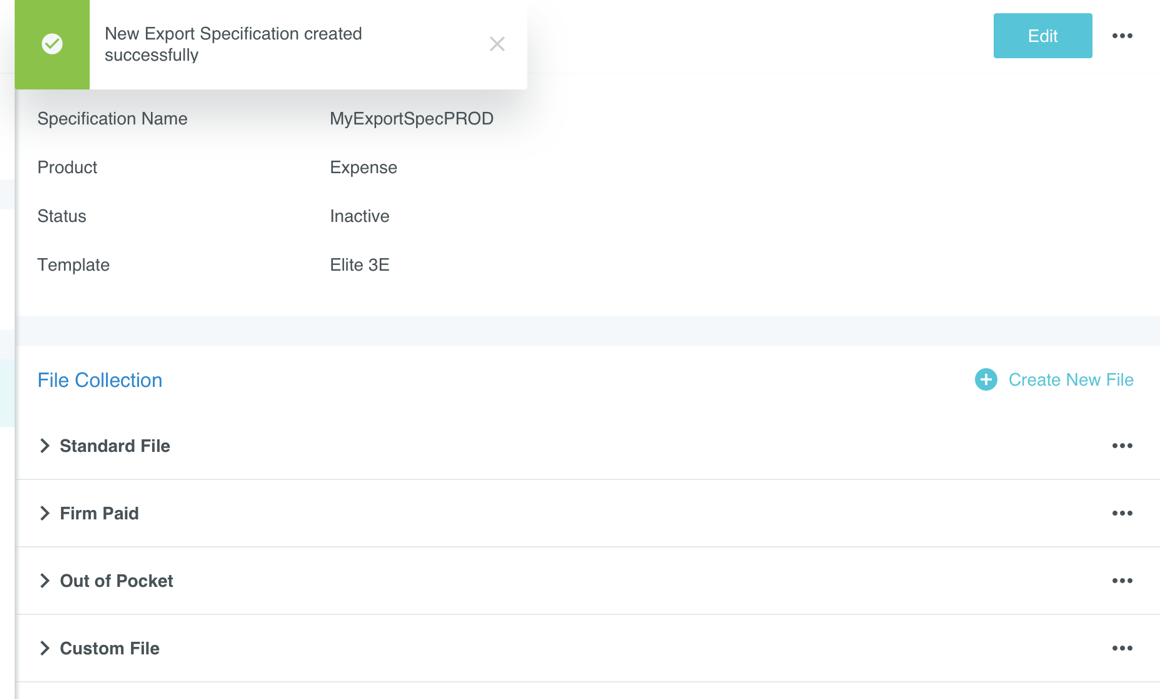Click the plus icon for Create New File

tap(986, 380)
